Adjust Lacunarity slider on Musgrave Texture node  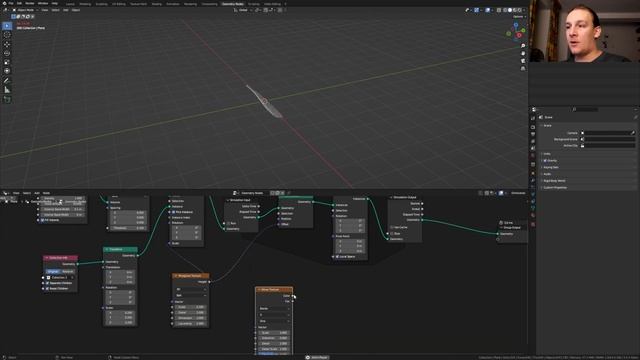tap(191, 323)
